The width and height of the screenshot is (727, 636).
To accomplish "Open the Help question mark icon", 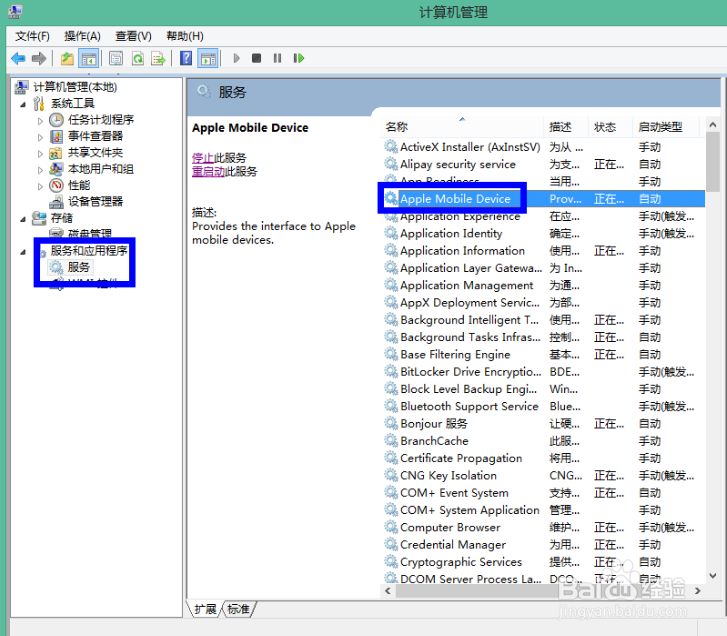I will pyautogui.click(x=186, y=58).
